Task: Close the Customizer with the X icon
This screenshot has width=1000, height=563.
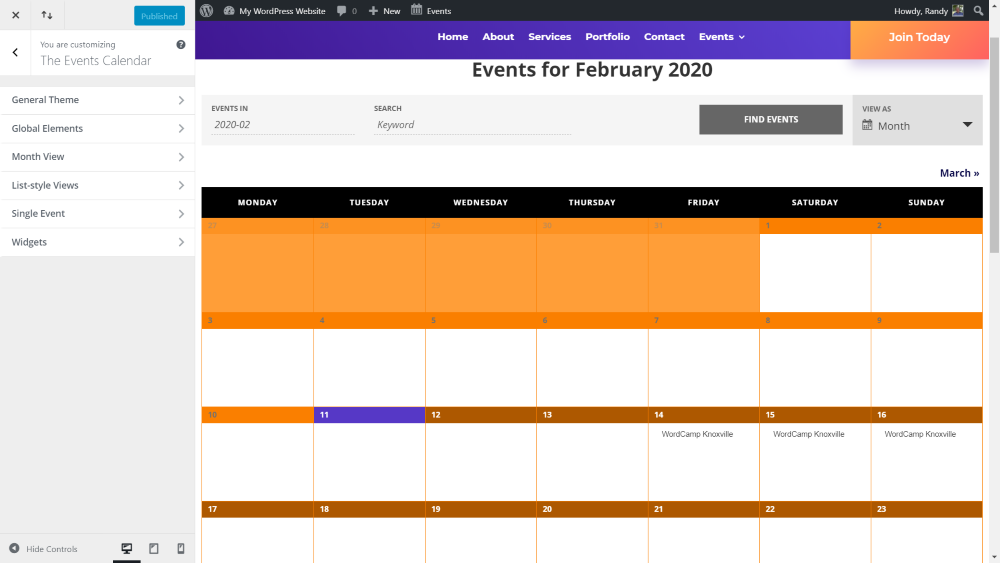Action: point(15,15)
